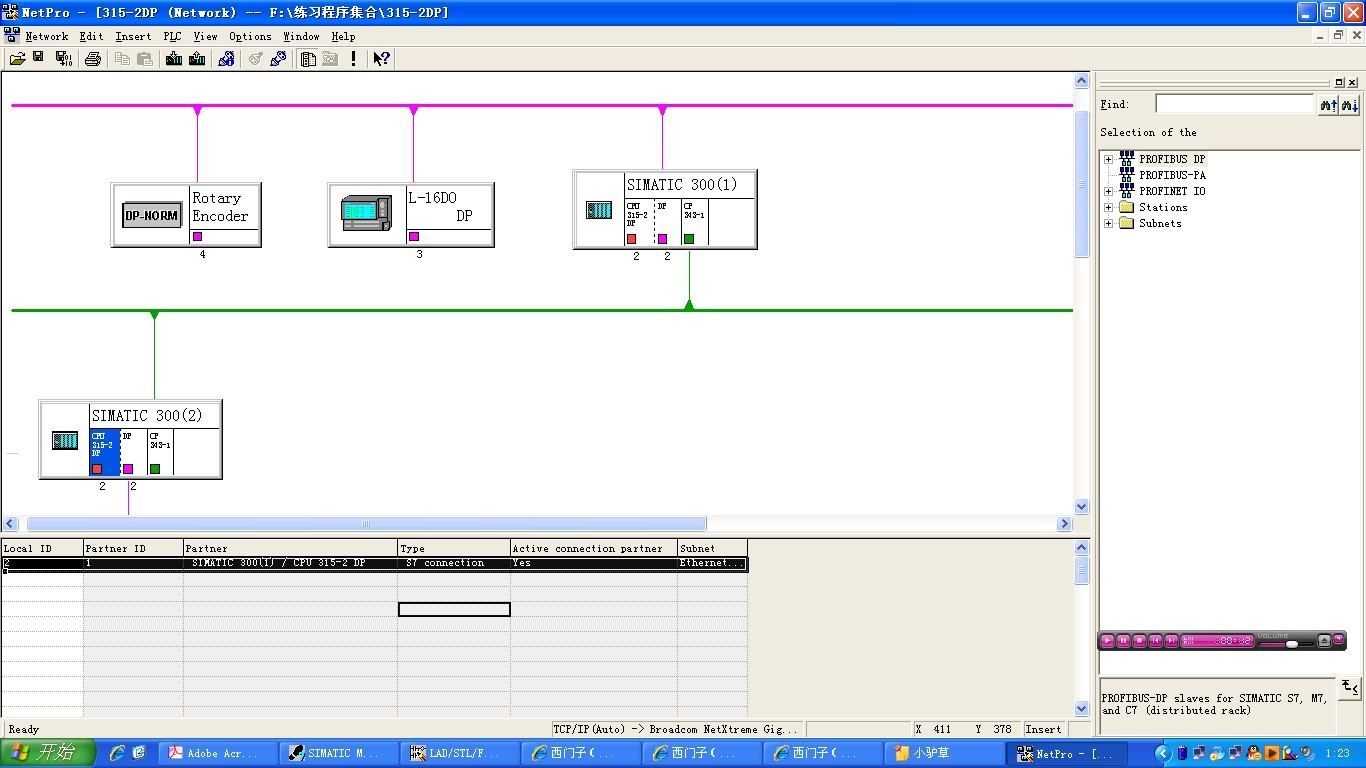
Task: Select the SIMATIC 300(2) rack icon
Action: pyautogui.click(x=65, y=440)
